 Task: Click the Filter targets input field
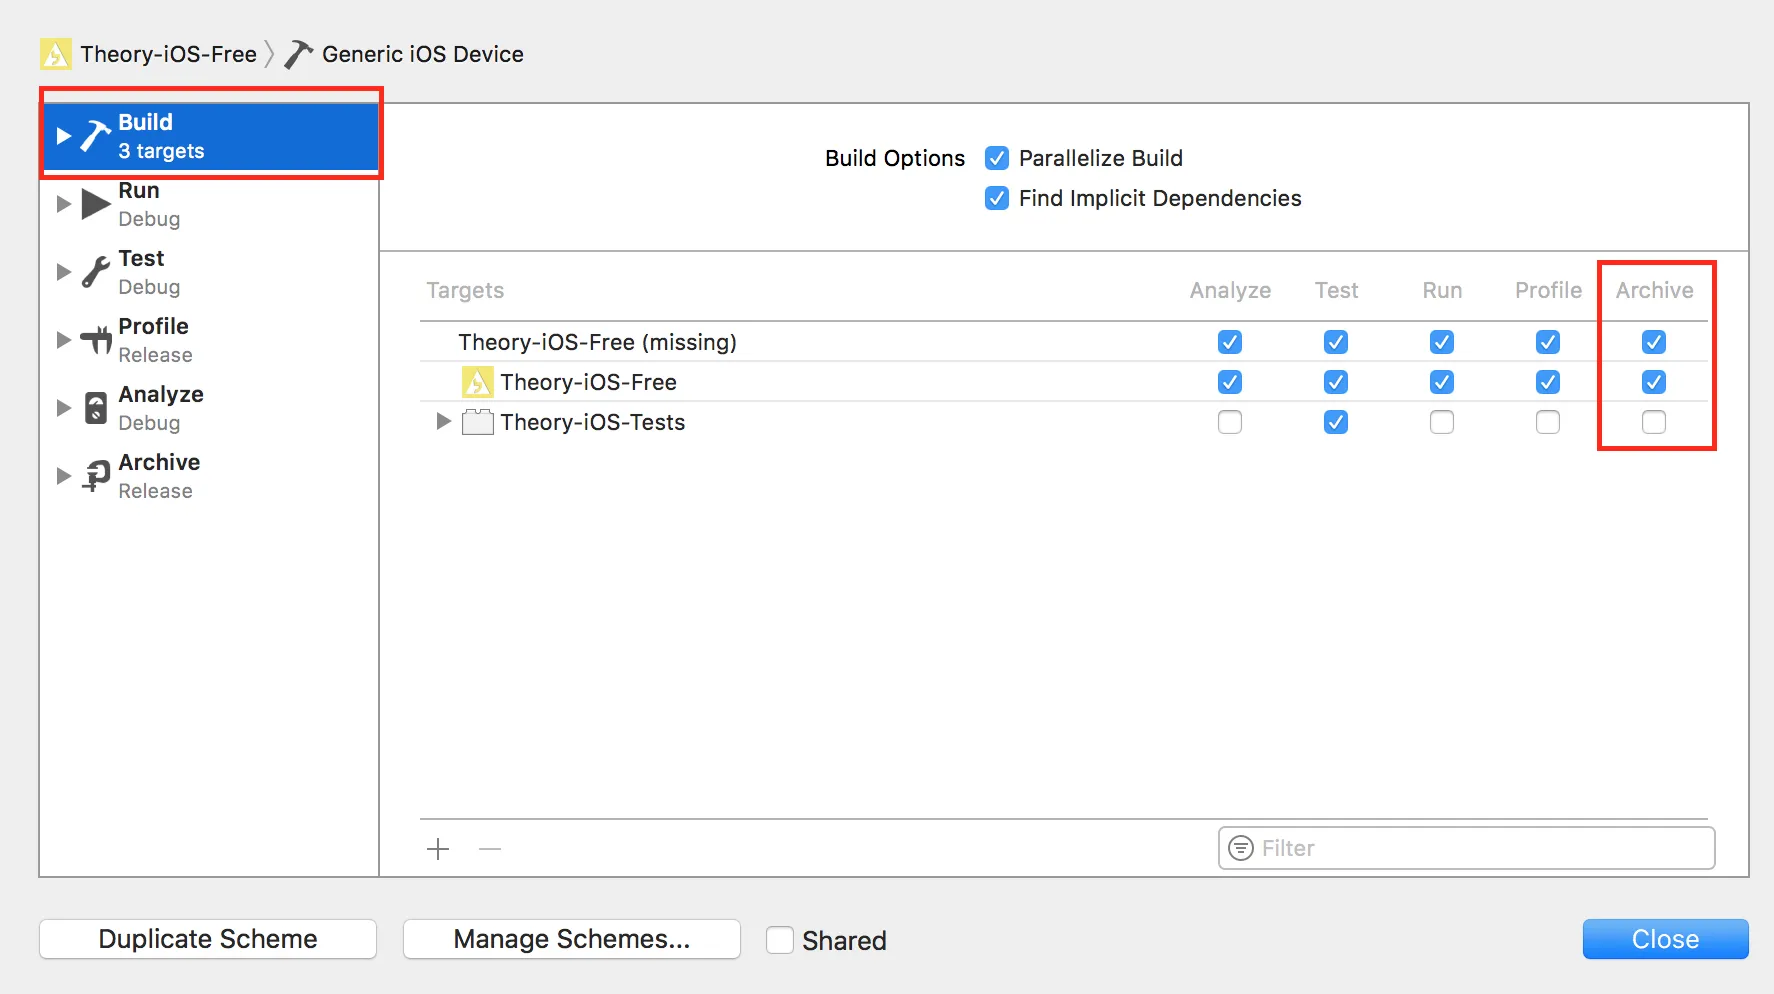1480,848
